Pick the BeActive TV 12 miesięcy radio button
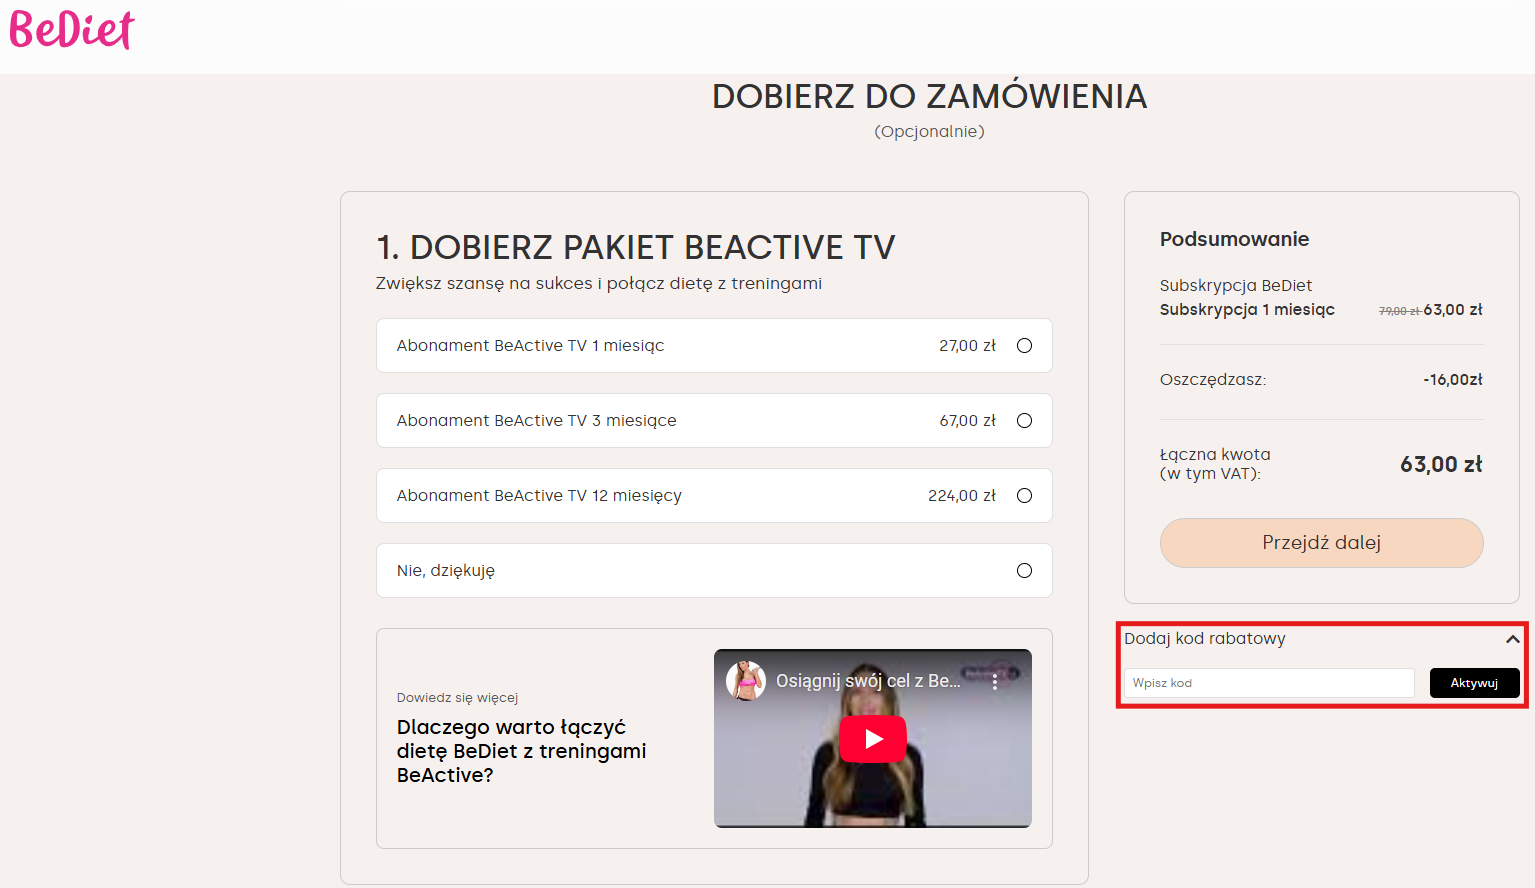The image size is (1535, 888). (1024, 496)
